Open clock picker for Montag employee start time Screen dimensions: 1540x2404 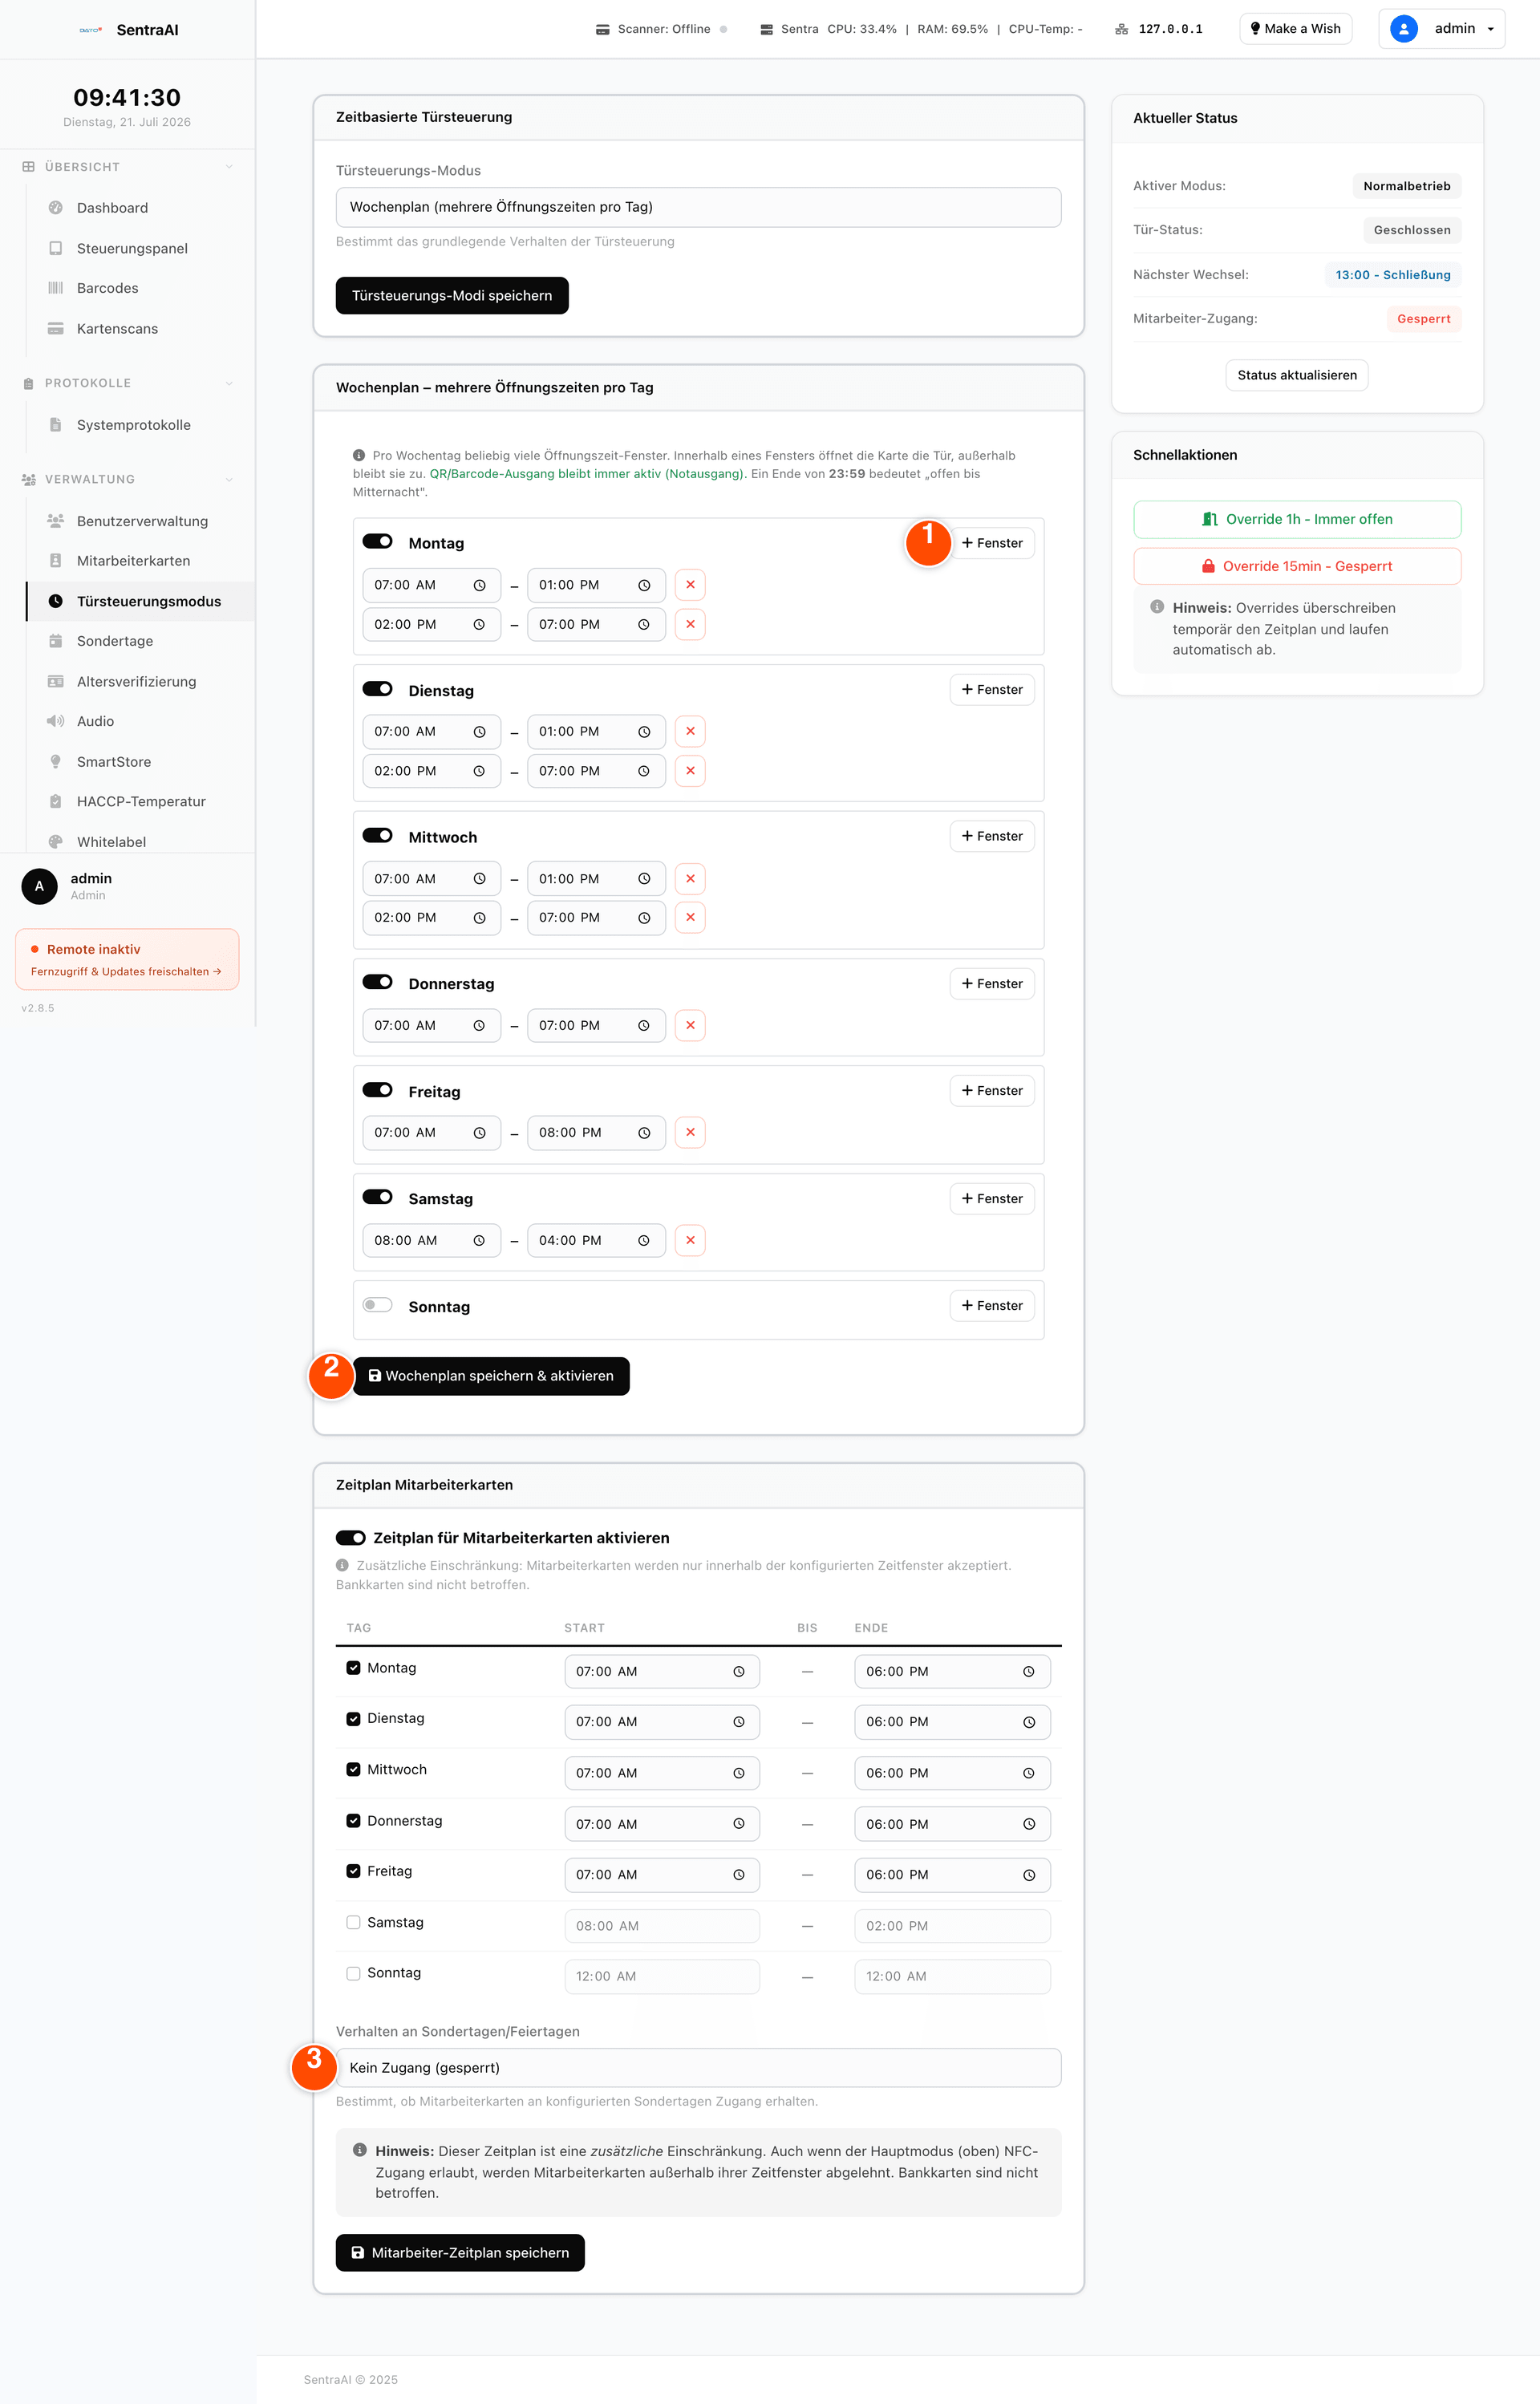click(x=739, y=1672)
